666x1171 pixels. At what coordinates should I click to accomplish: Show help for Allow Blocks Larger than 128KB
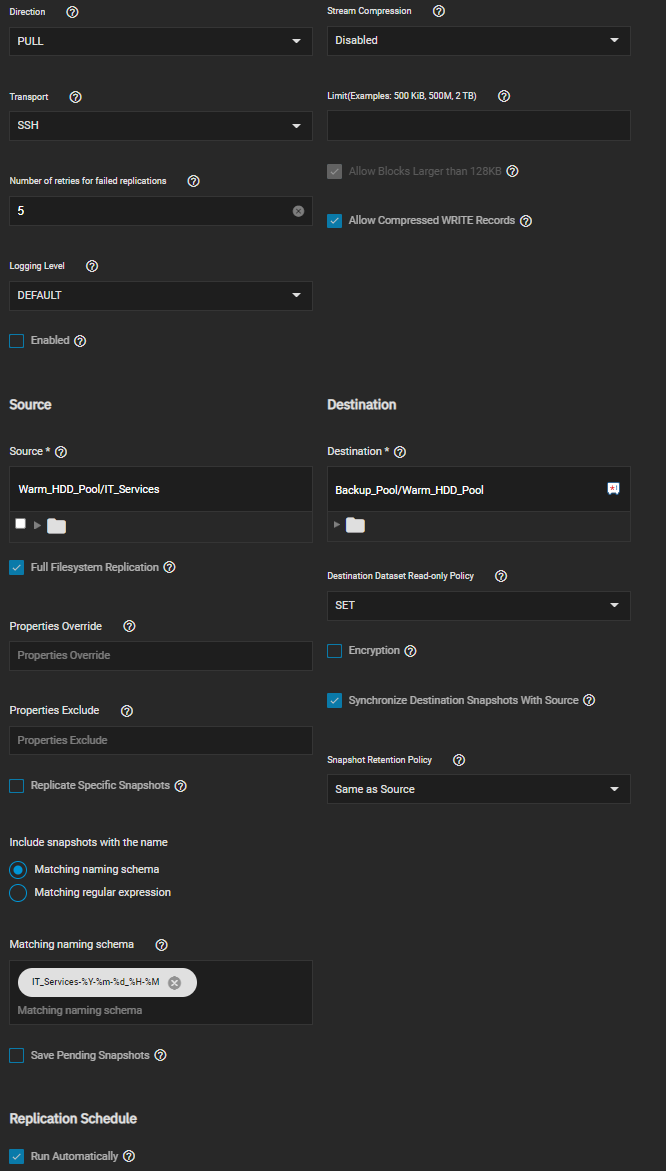coord(512,171)
